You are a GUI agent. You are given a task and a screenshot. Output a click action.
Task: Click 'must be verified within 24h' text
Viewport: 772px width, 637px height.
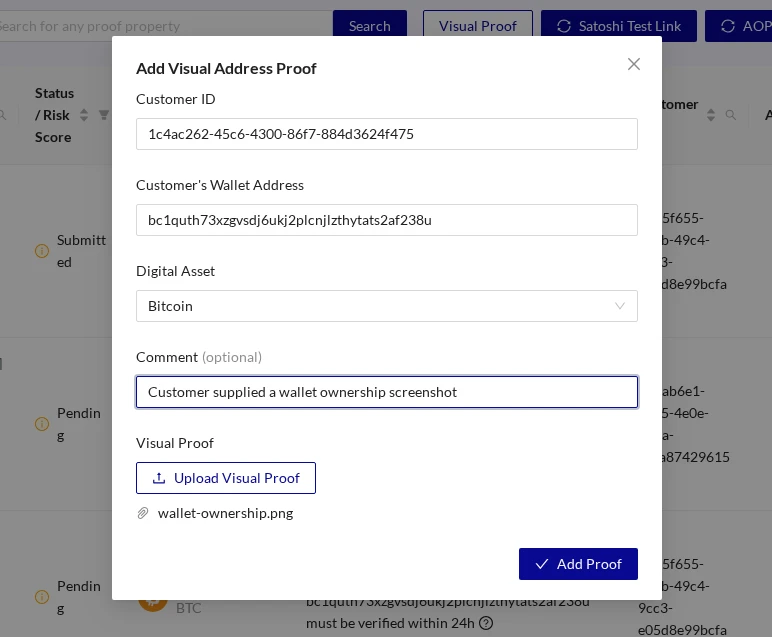pos(390,623)
